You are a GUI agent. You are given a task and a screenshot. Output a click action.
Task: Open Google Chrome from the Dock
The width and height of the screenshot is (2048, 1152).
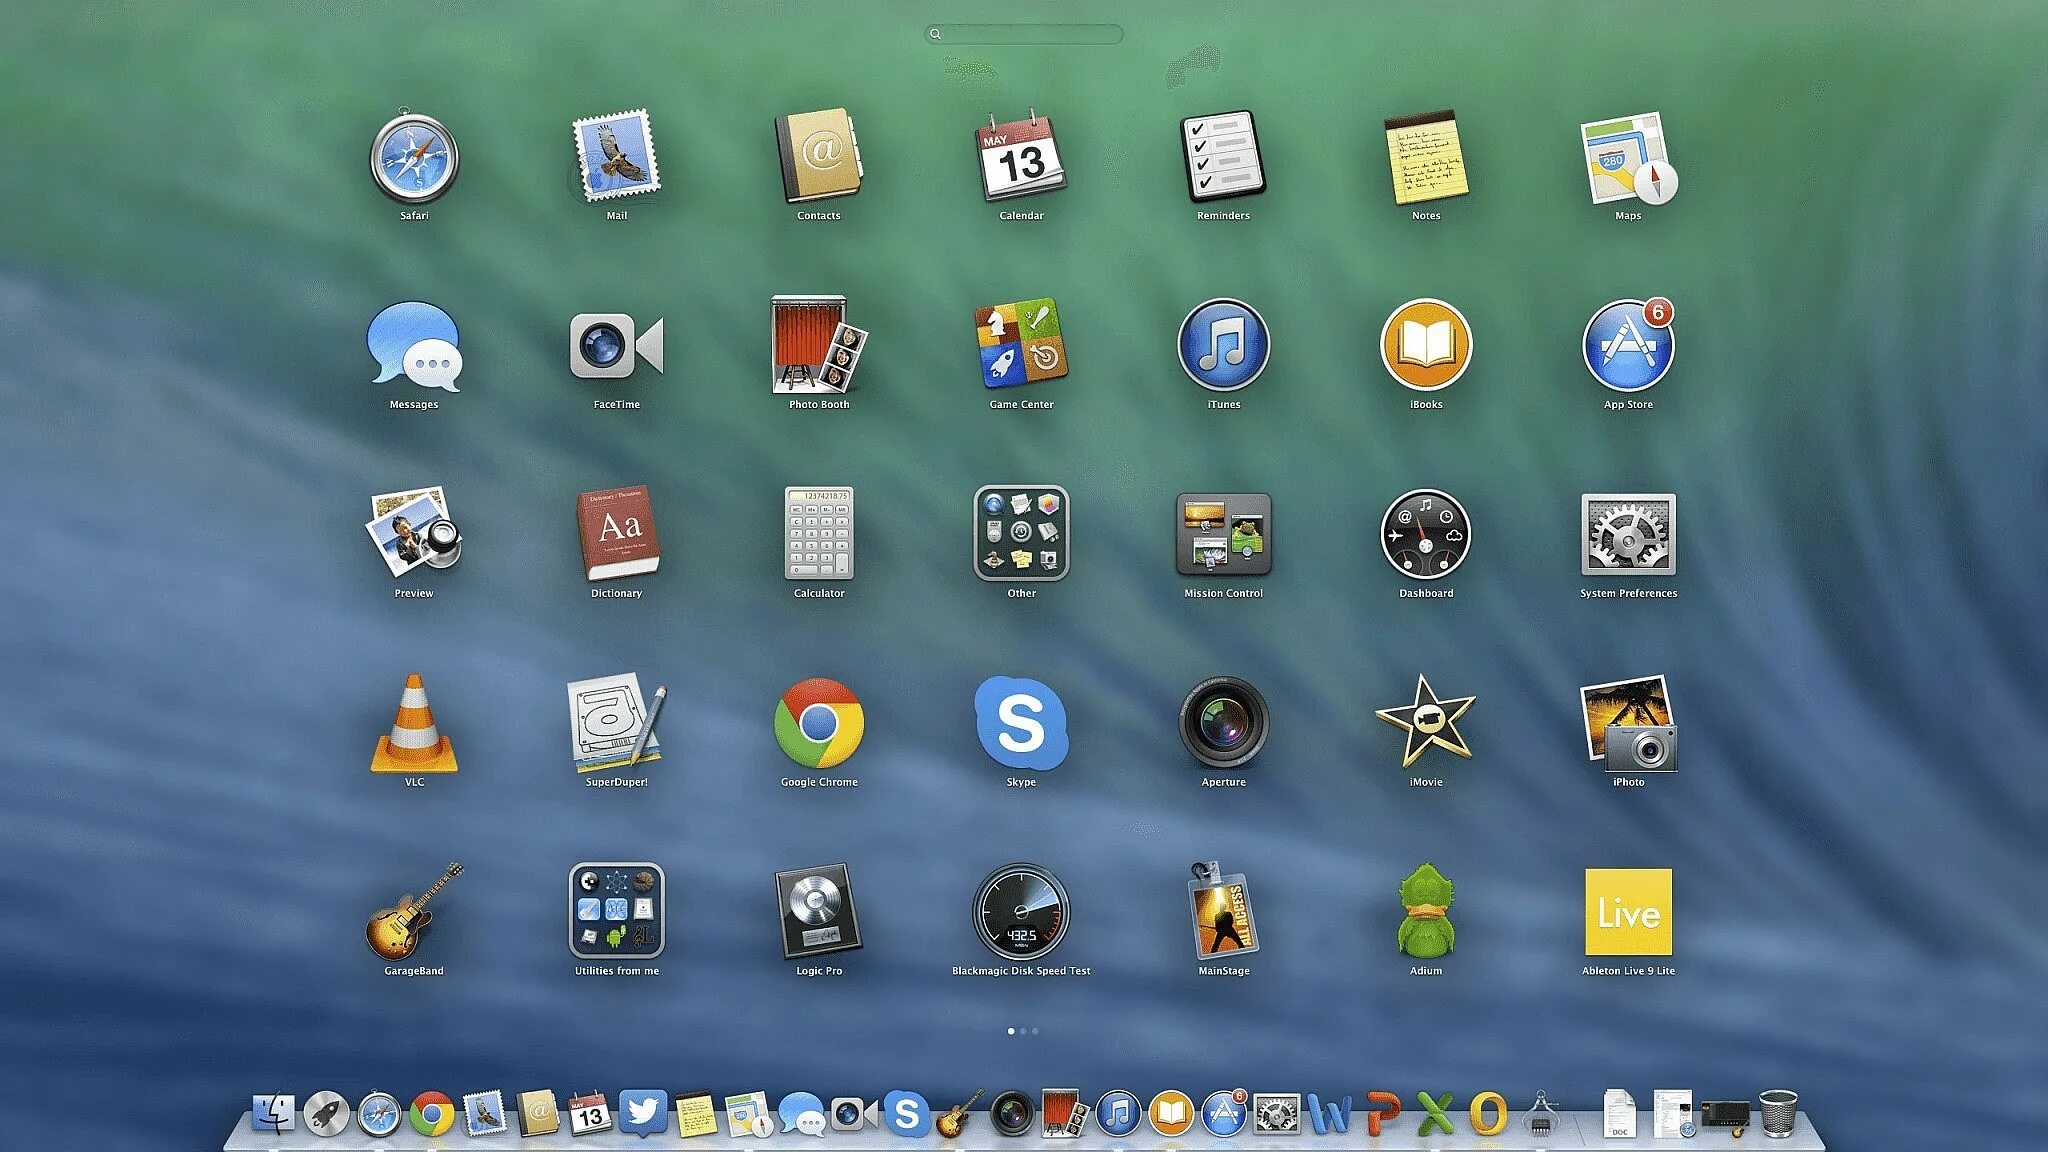[x=432, y=1114]
